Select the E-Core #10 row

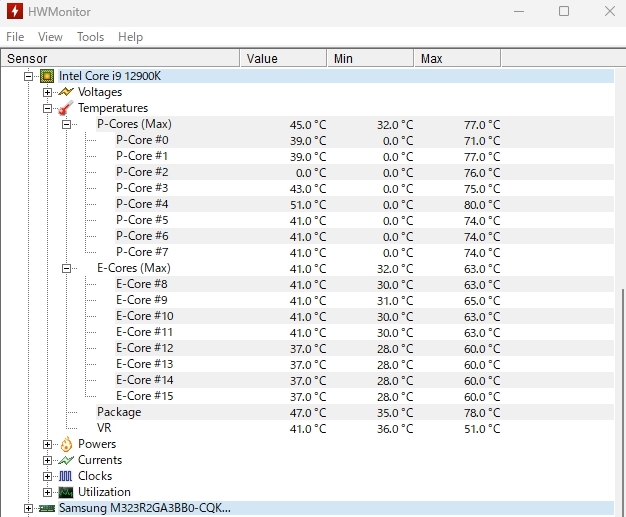[x=364, y=316]
